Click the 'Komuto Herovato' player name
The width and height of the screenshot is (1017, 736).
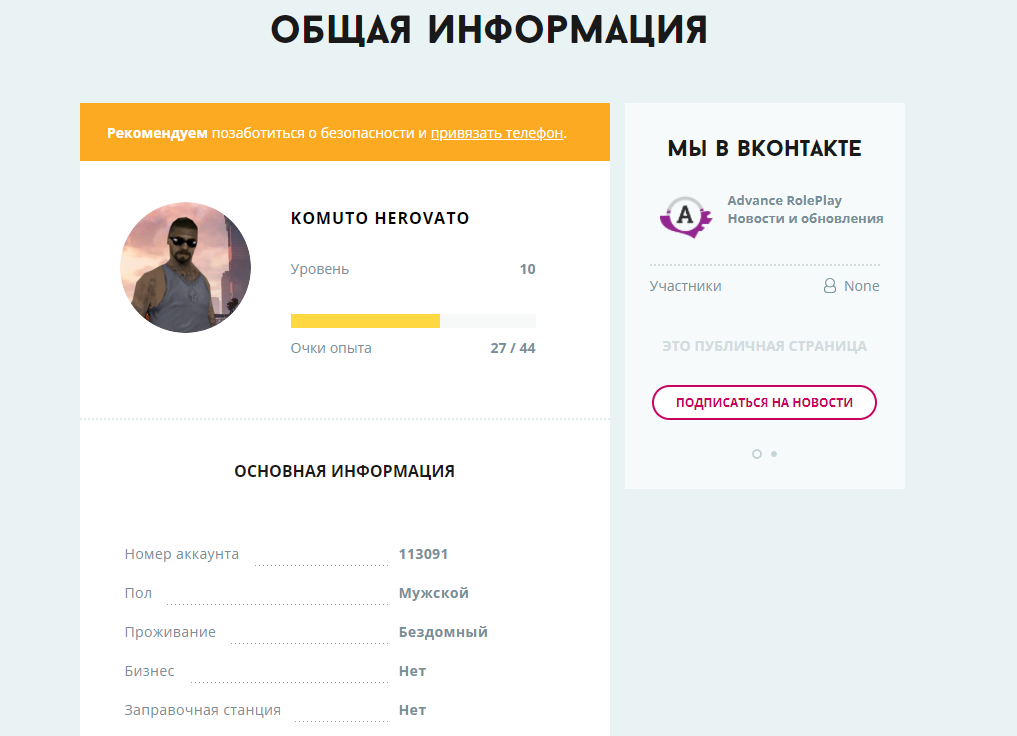coord(380,218)
